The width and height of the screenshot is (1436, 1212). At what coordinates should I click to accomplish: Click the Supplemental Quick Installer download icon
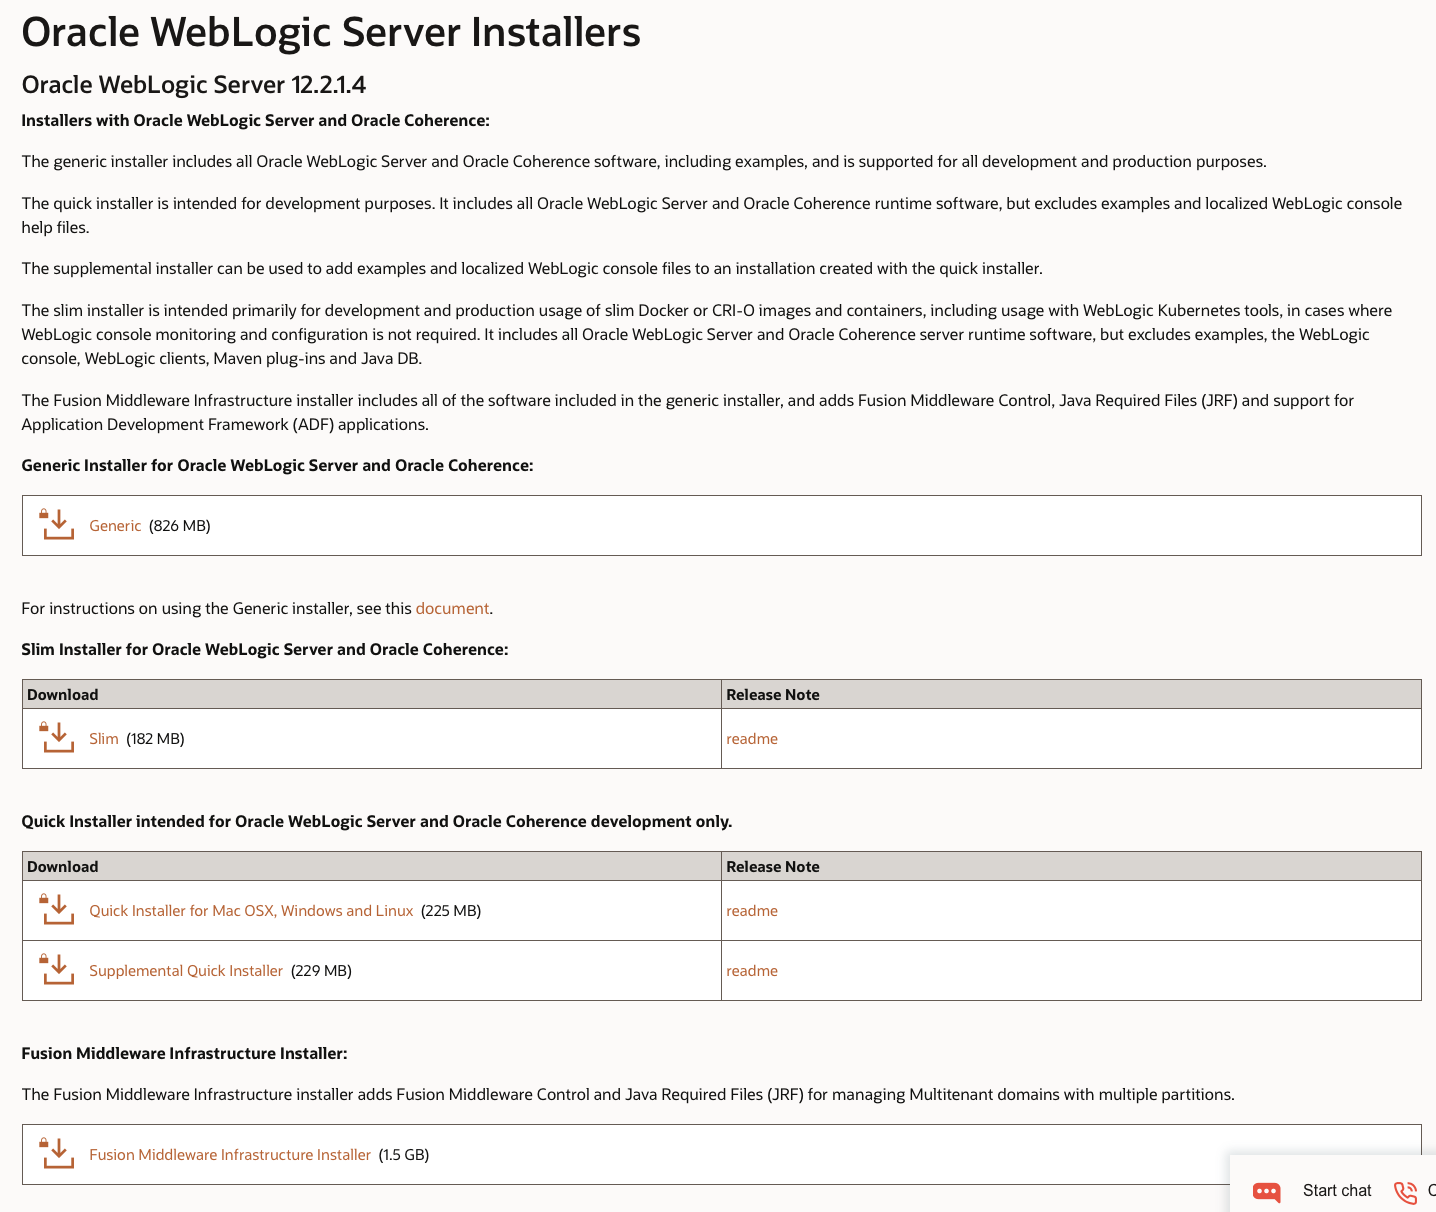tap(57, 970)
